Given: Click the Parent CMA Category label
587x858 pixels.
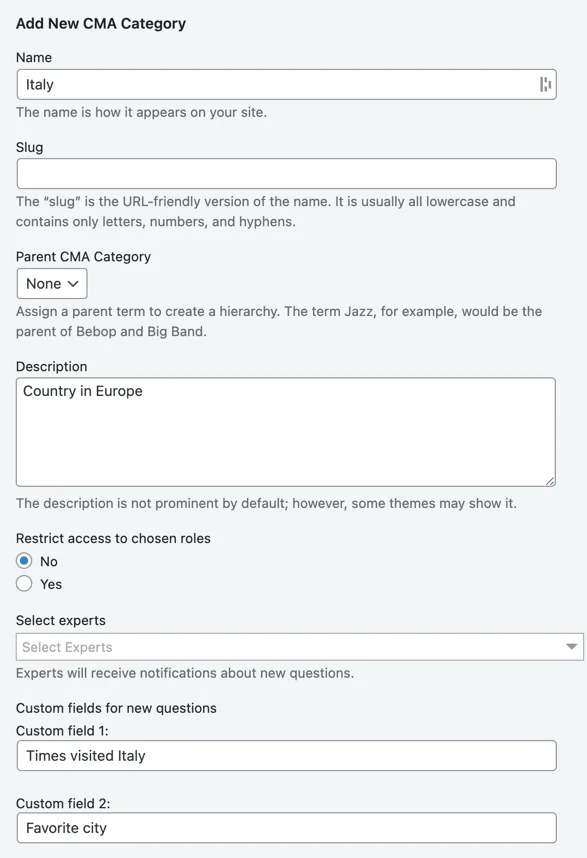Looking at the screenshot, I should click(83, 257).
